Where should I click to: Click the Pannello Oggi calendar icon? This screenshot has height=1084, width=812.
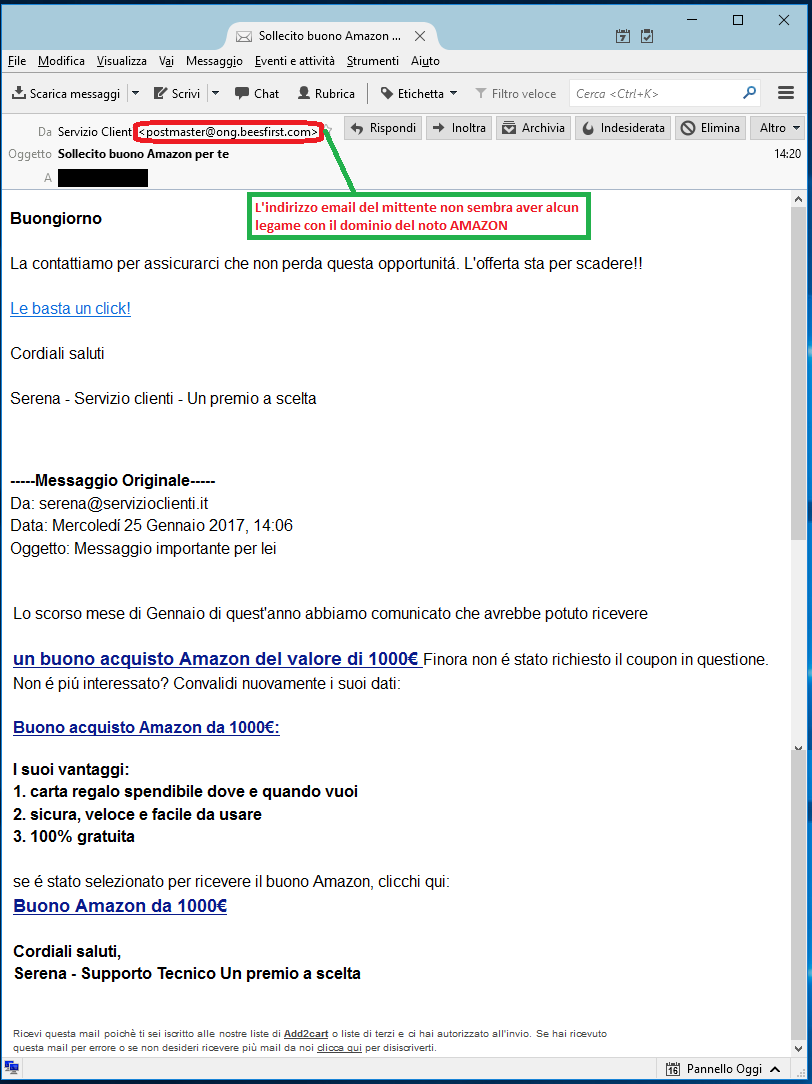click(x=672, y=1069)
